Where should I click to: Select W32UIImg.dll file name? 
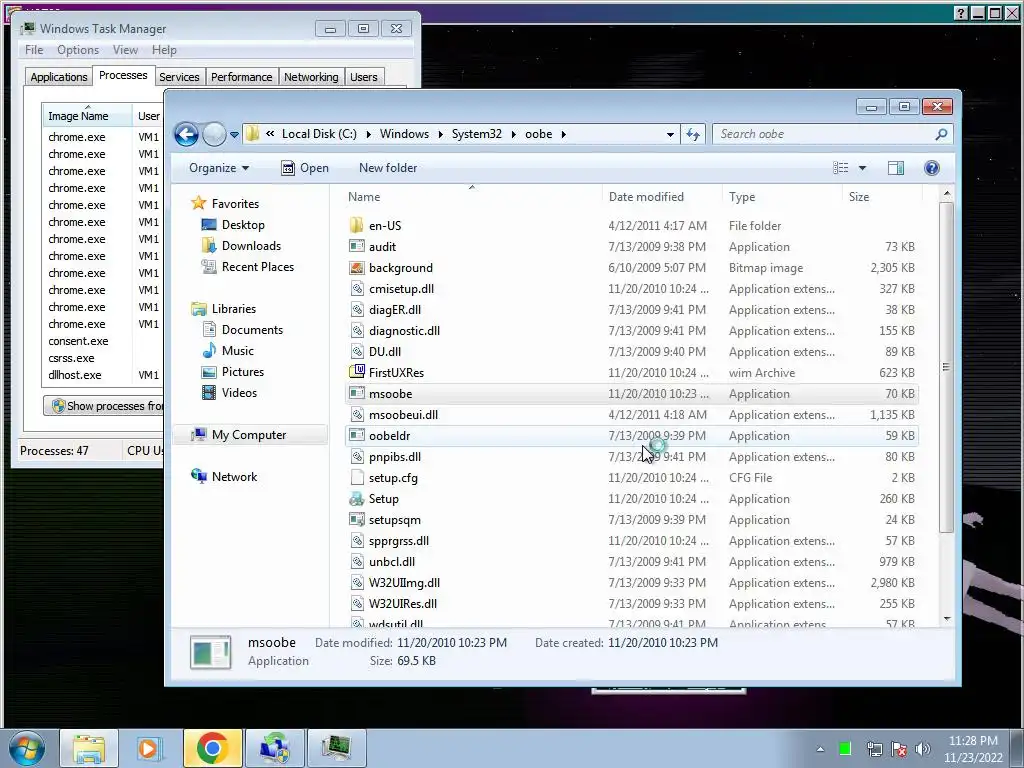tap(404, 583)
